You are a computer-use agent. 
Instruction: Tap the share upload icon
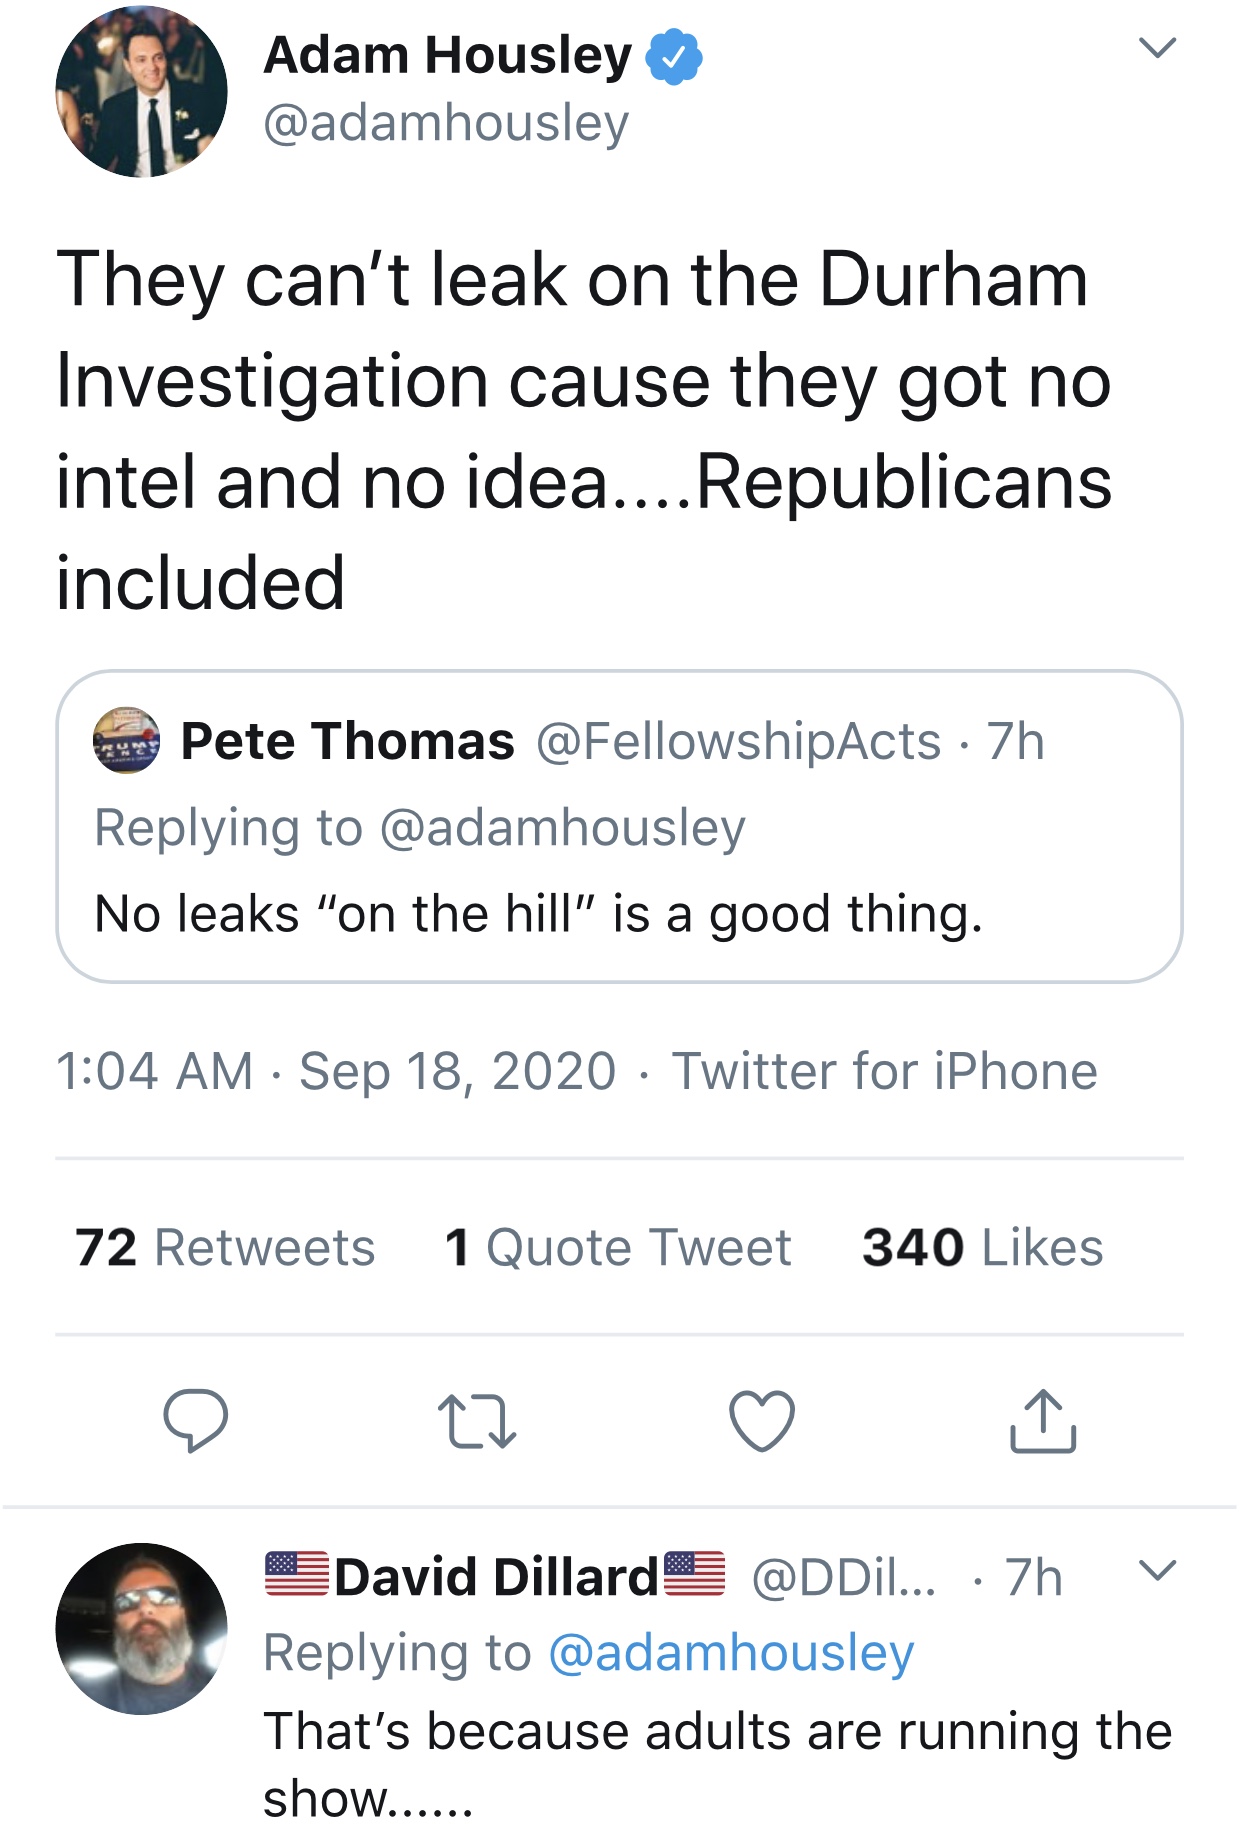tap(1042, 1420)
